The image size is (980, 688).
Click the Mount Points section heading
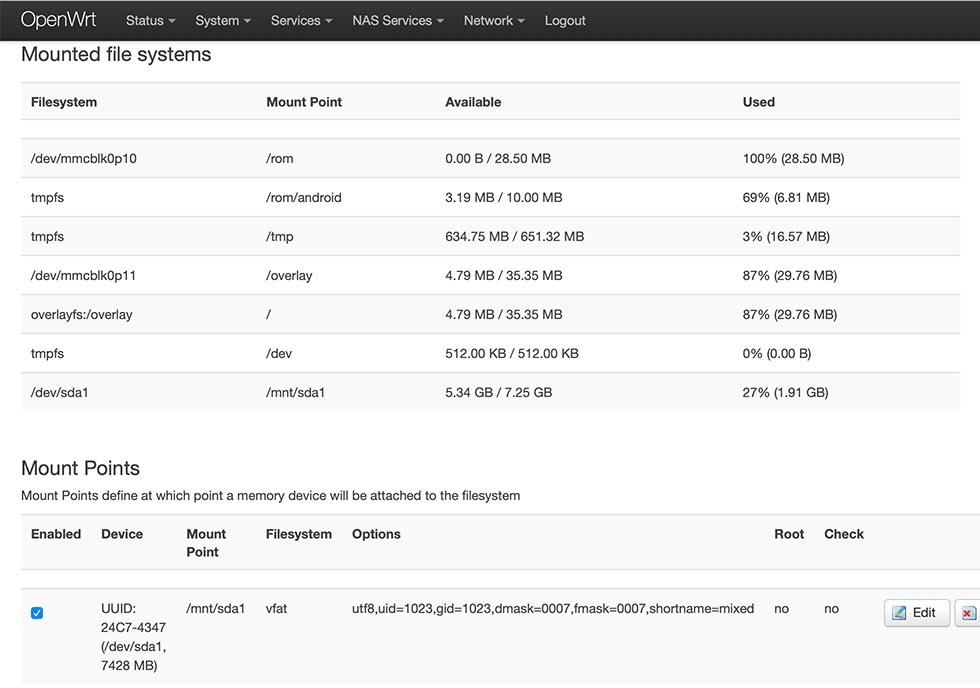click(80, 468)
